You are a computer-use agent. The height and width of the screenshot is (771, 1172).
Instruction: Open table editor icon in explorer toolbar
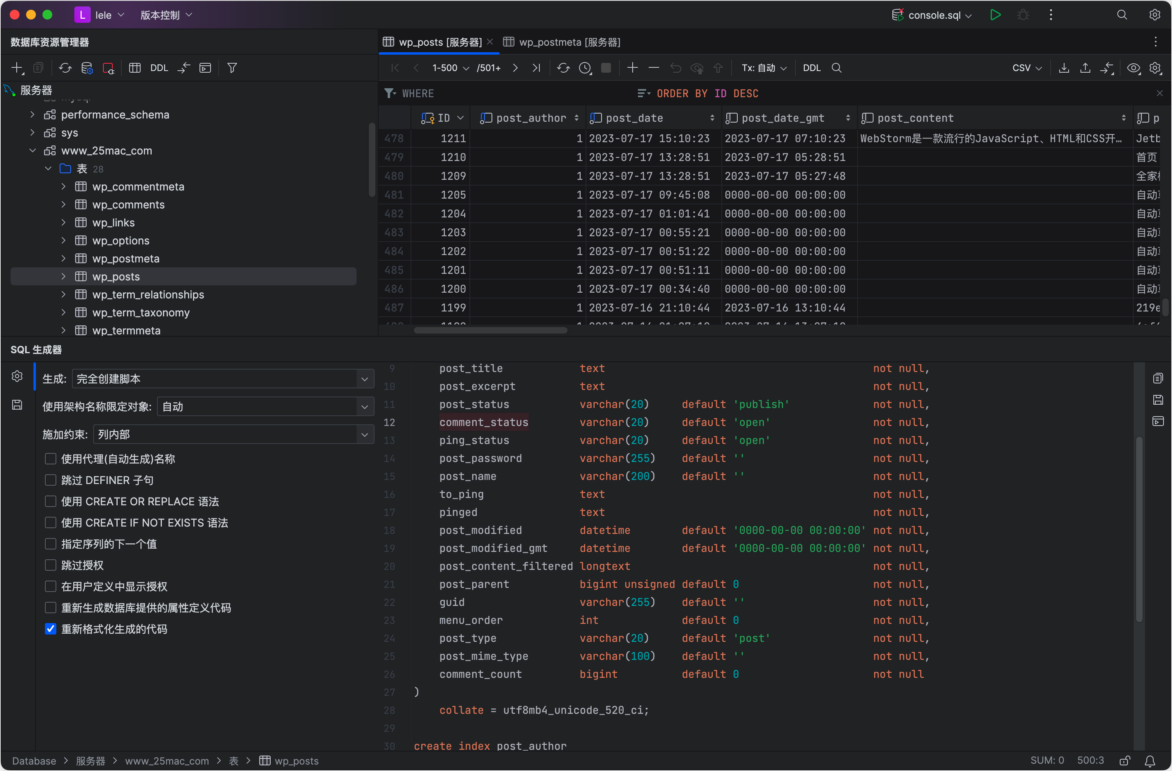135,68
